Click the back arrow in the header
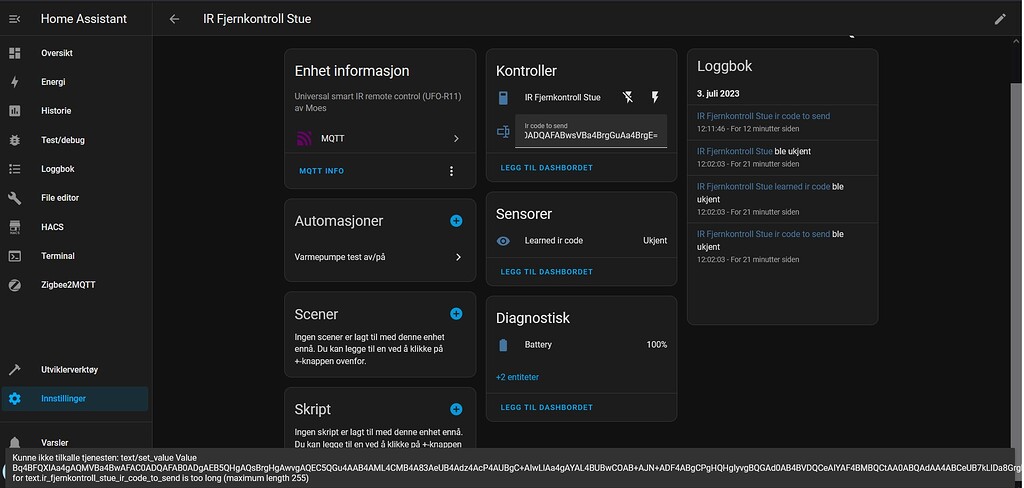This screenshot has width=1024, height=488. point(174,18)
